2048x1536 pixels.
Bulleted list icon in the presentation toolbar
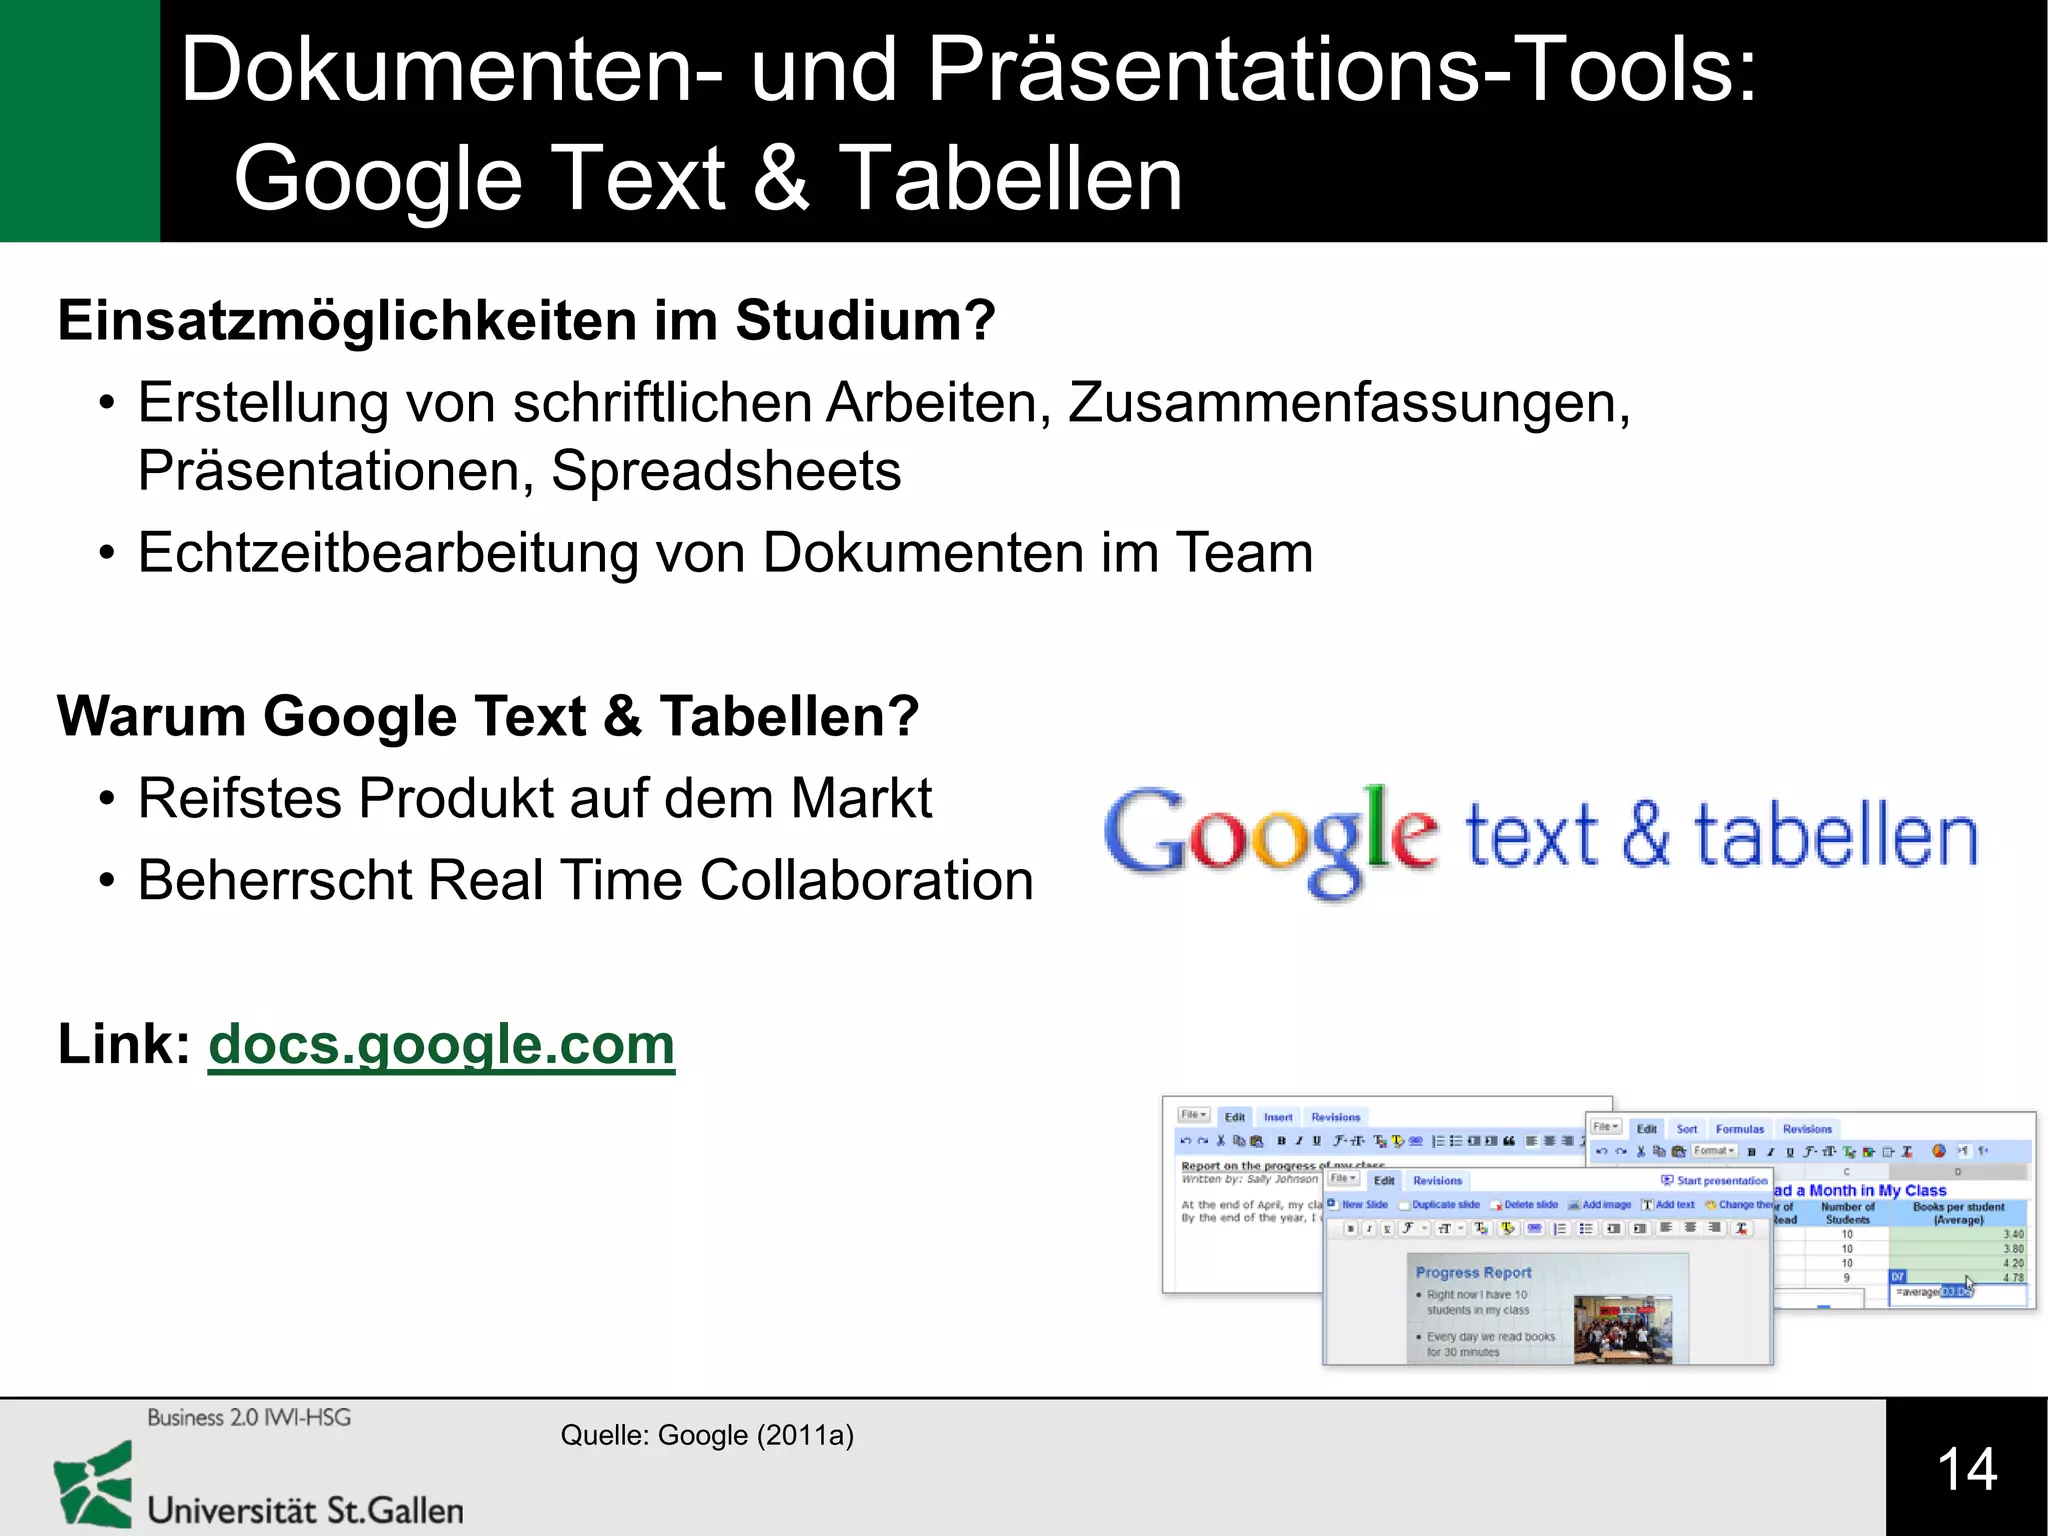pos(1586,1228)
